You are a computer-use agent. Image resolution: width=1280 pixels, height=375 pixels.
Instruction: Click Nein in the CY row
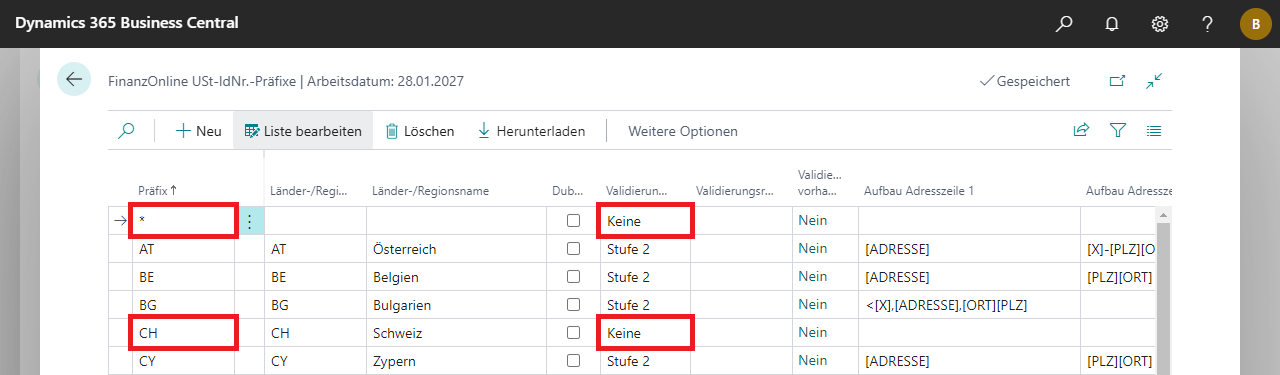825,361
